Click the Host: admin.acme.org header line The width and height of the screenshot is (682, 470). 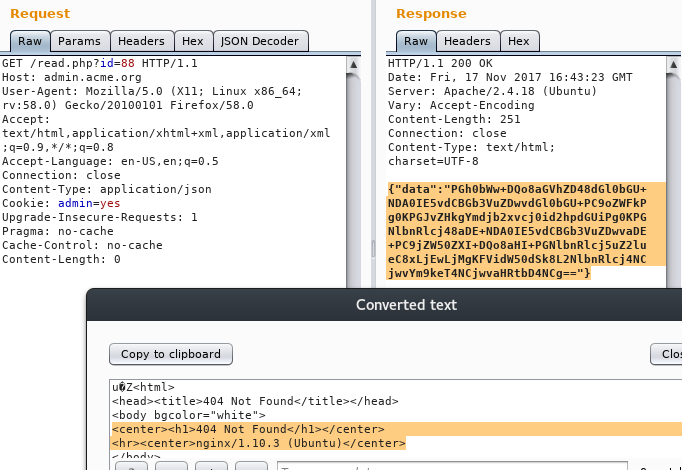(x=72, y=77)
